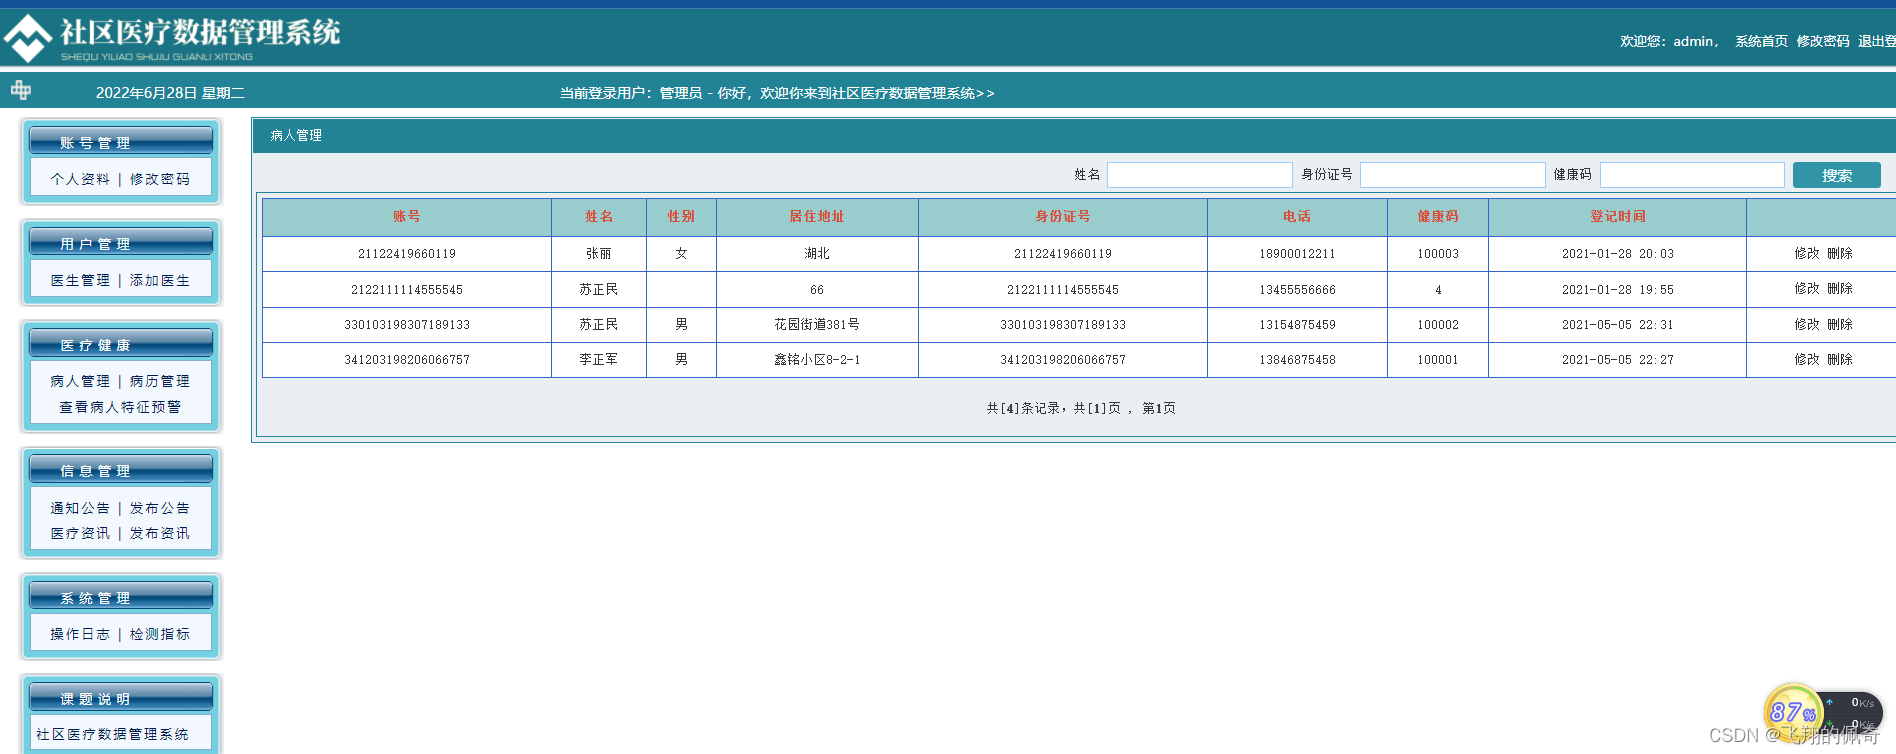The height and width of the screenshot is (754, 1896).
Task: Click the 搜索 button
Action: click(x=1837, y=175)
